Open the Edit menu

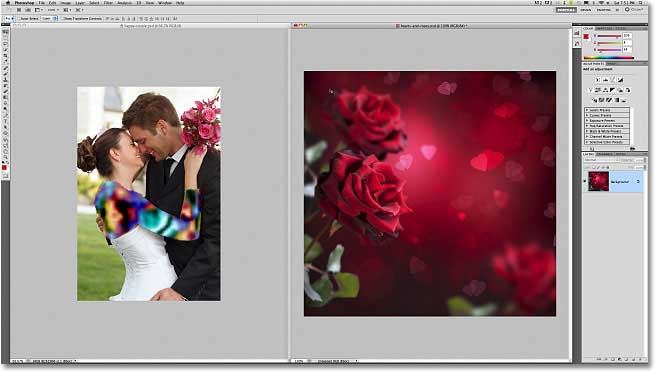pyautogui.click(x=52, y=3)
